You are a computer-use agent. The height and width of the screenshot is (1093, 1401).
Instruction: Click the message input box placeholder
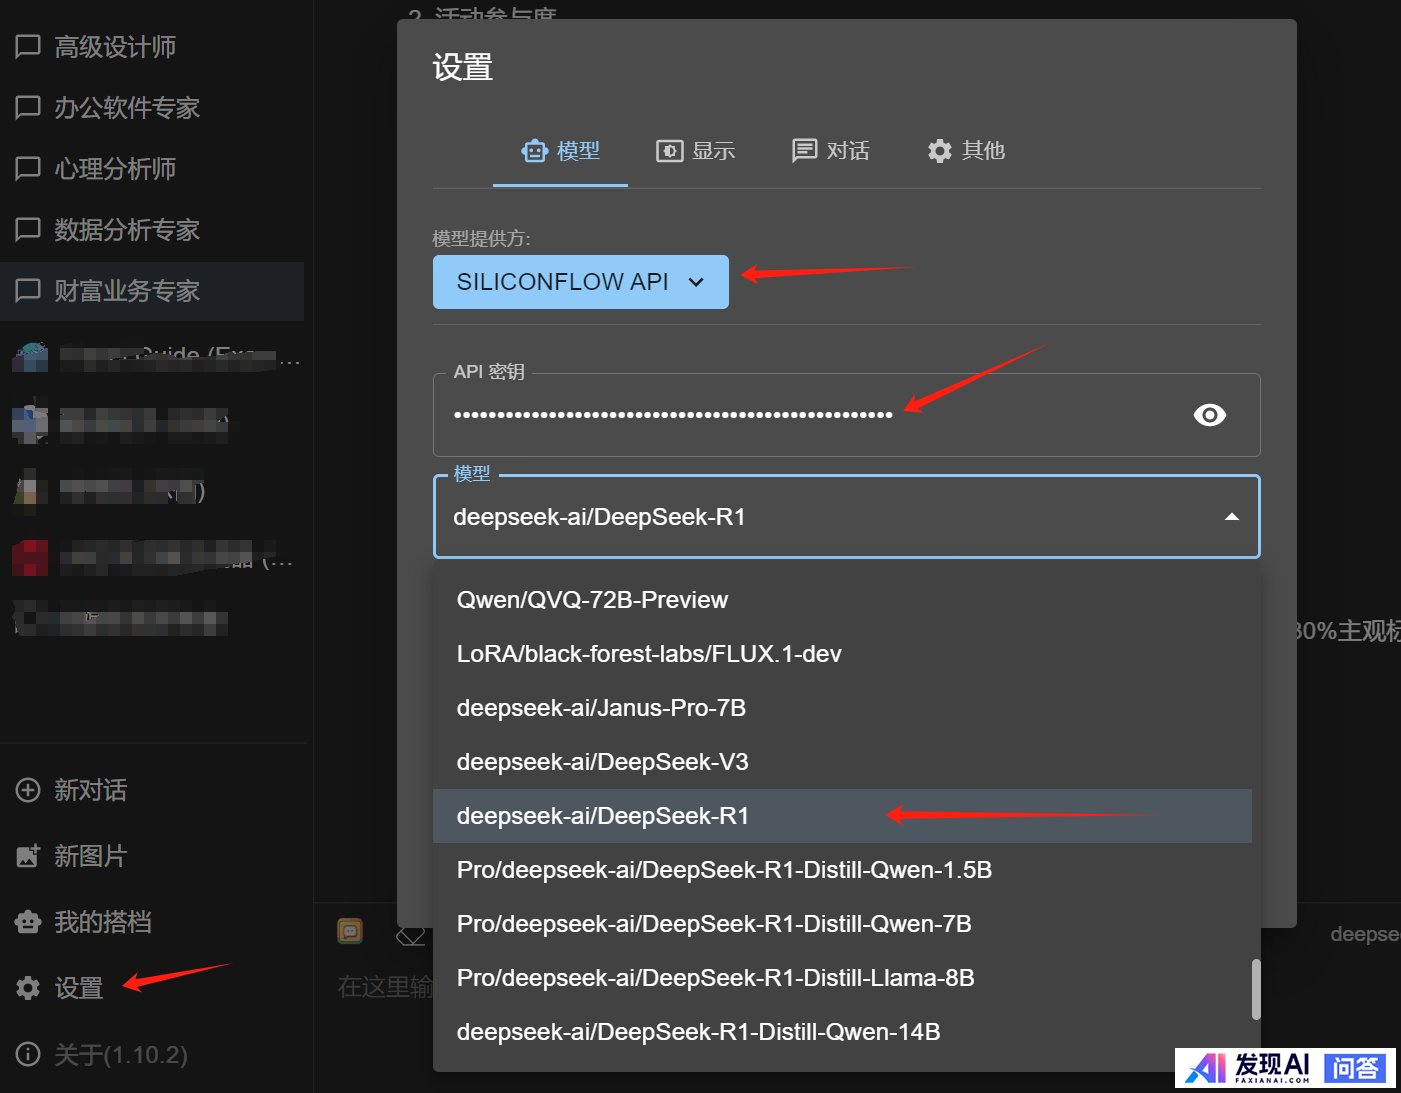click(386, 987)
